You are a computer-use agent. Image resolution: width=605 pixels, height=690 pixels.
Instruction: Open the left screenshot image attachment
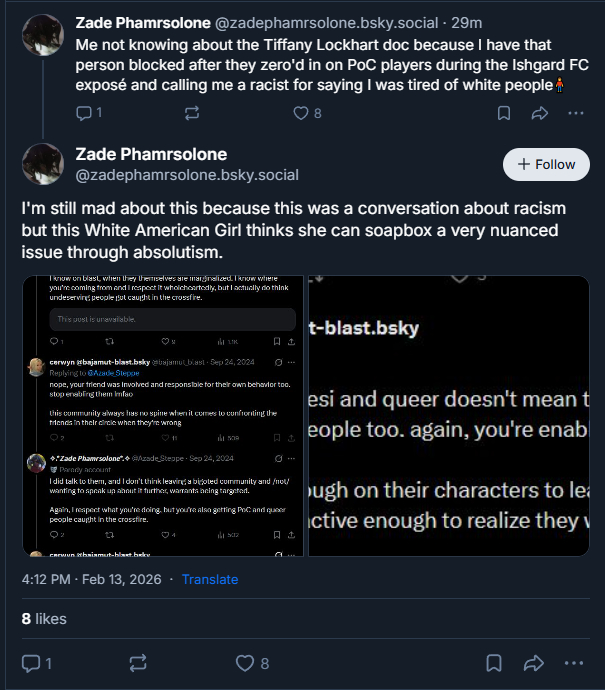164,415
